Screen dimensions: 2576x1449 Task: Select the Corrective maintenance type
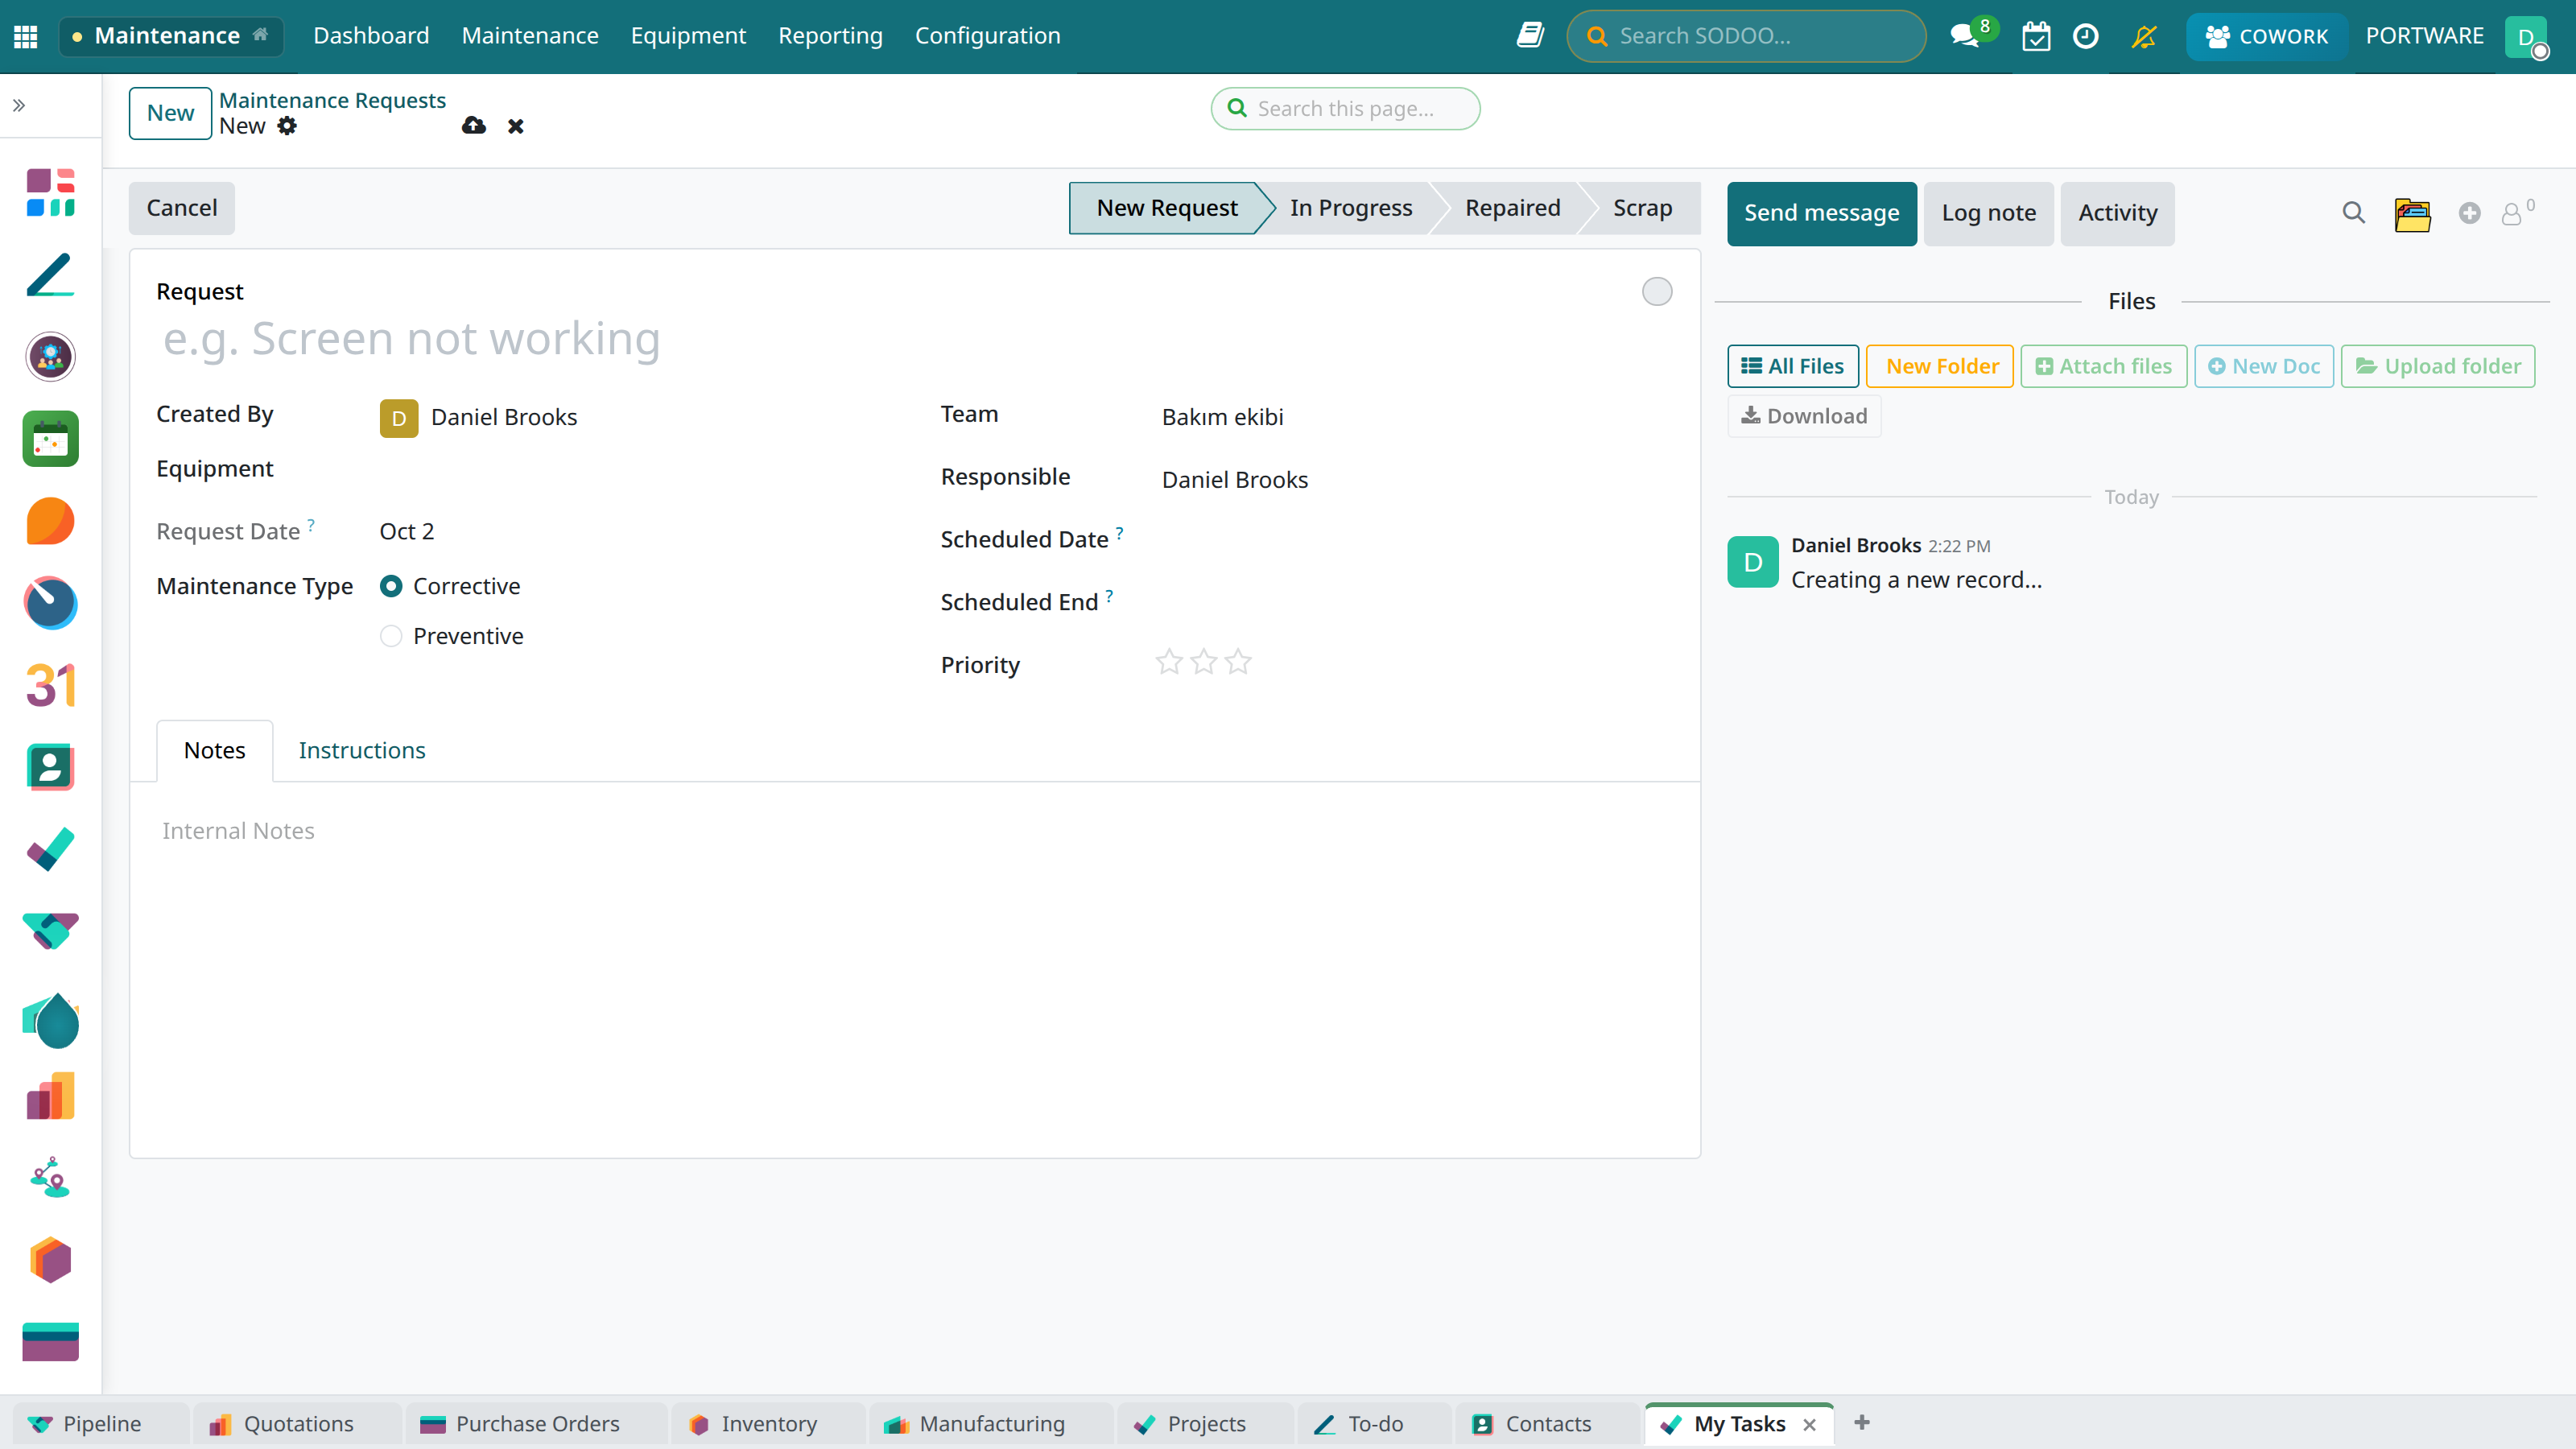coord(391,586)
